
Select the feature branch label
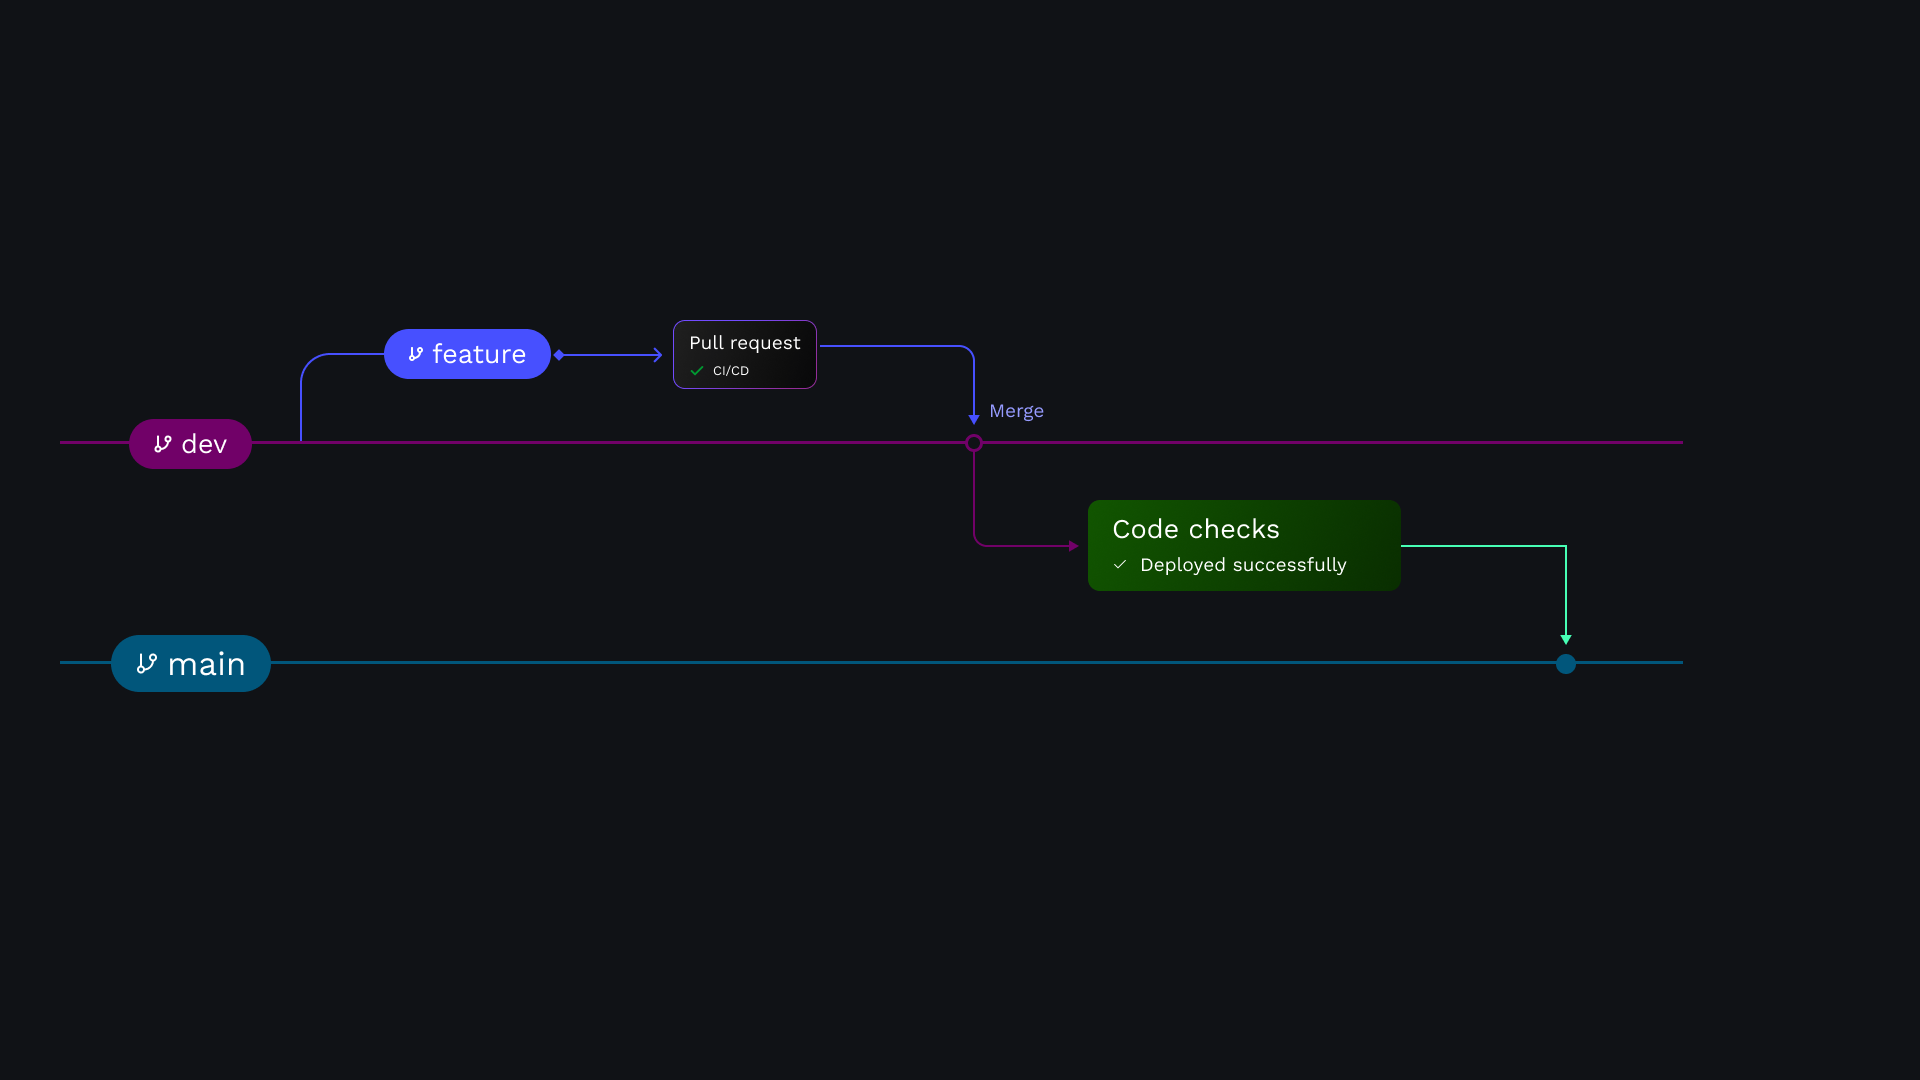tap(479, 354)
